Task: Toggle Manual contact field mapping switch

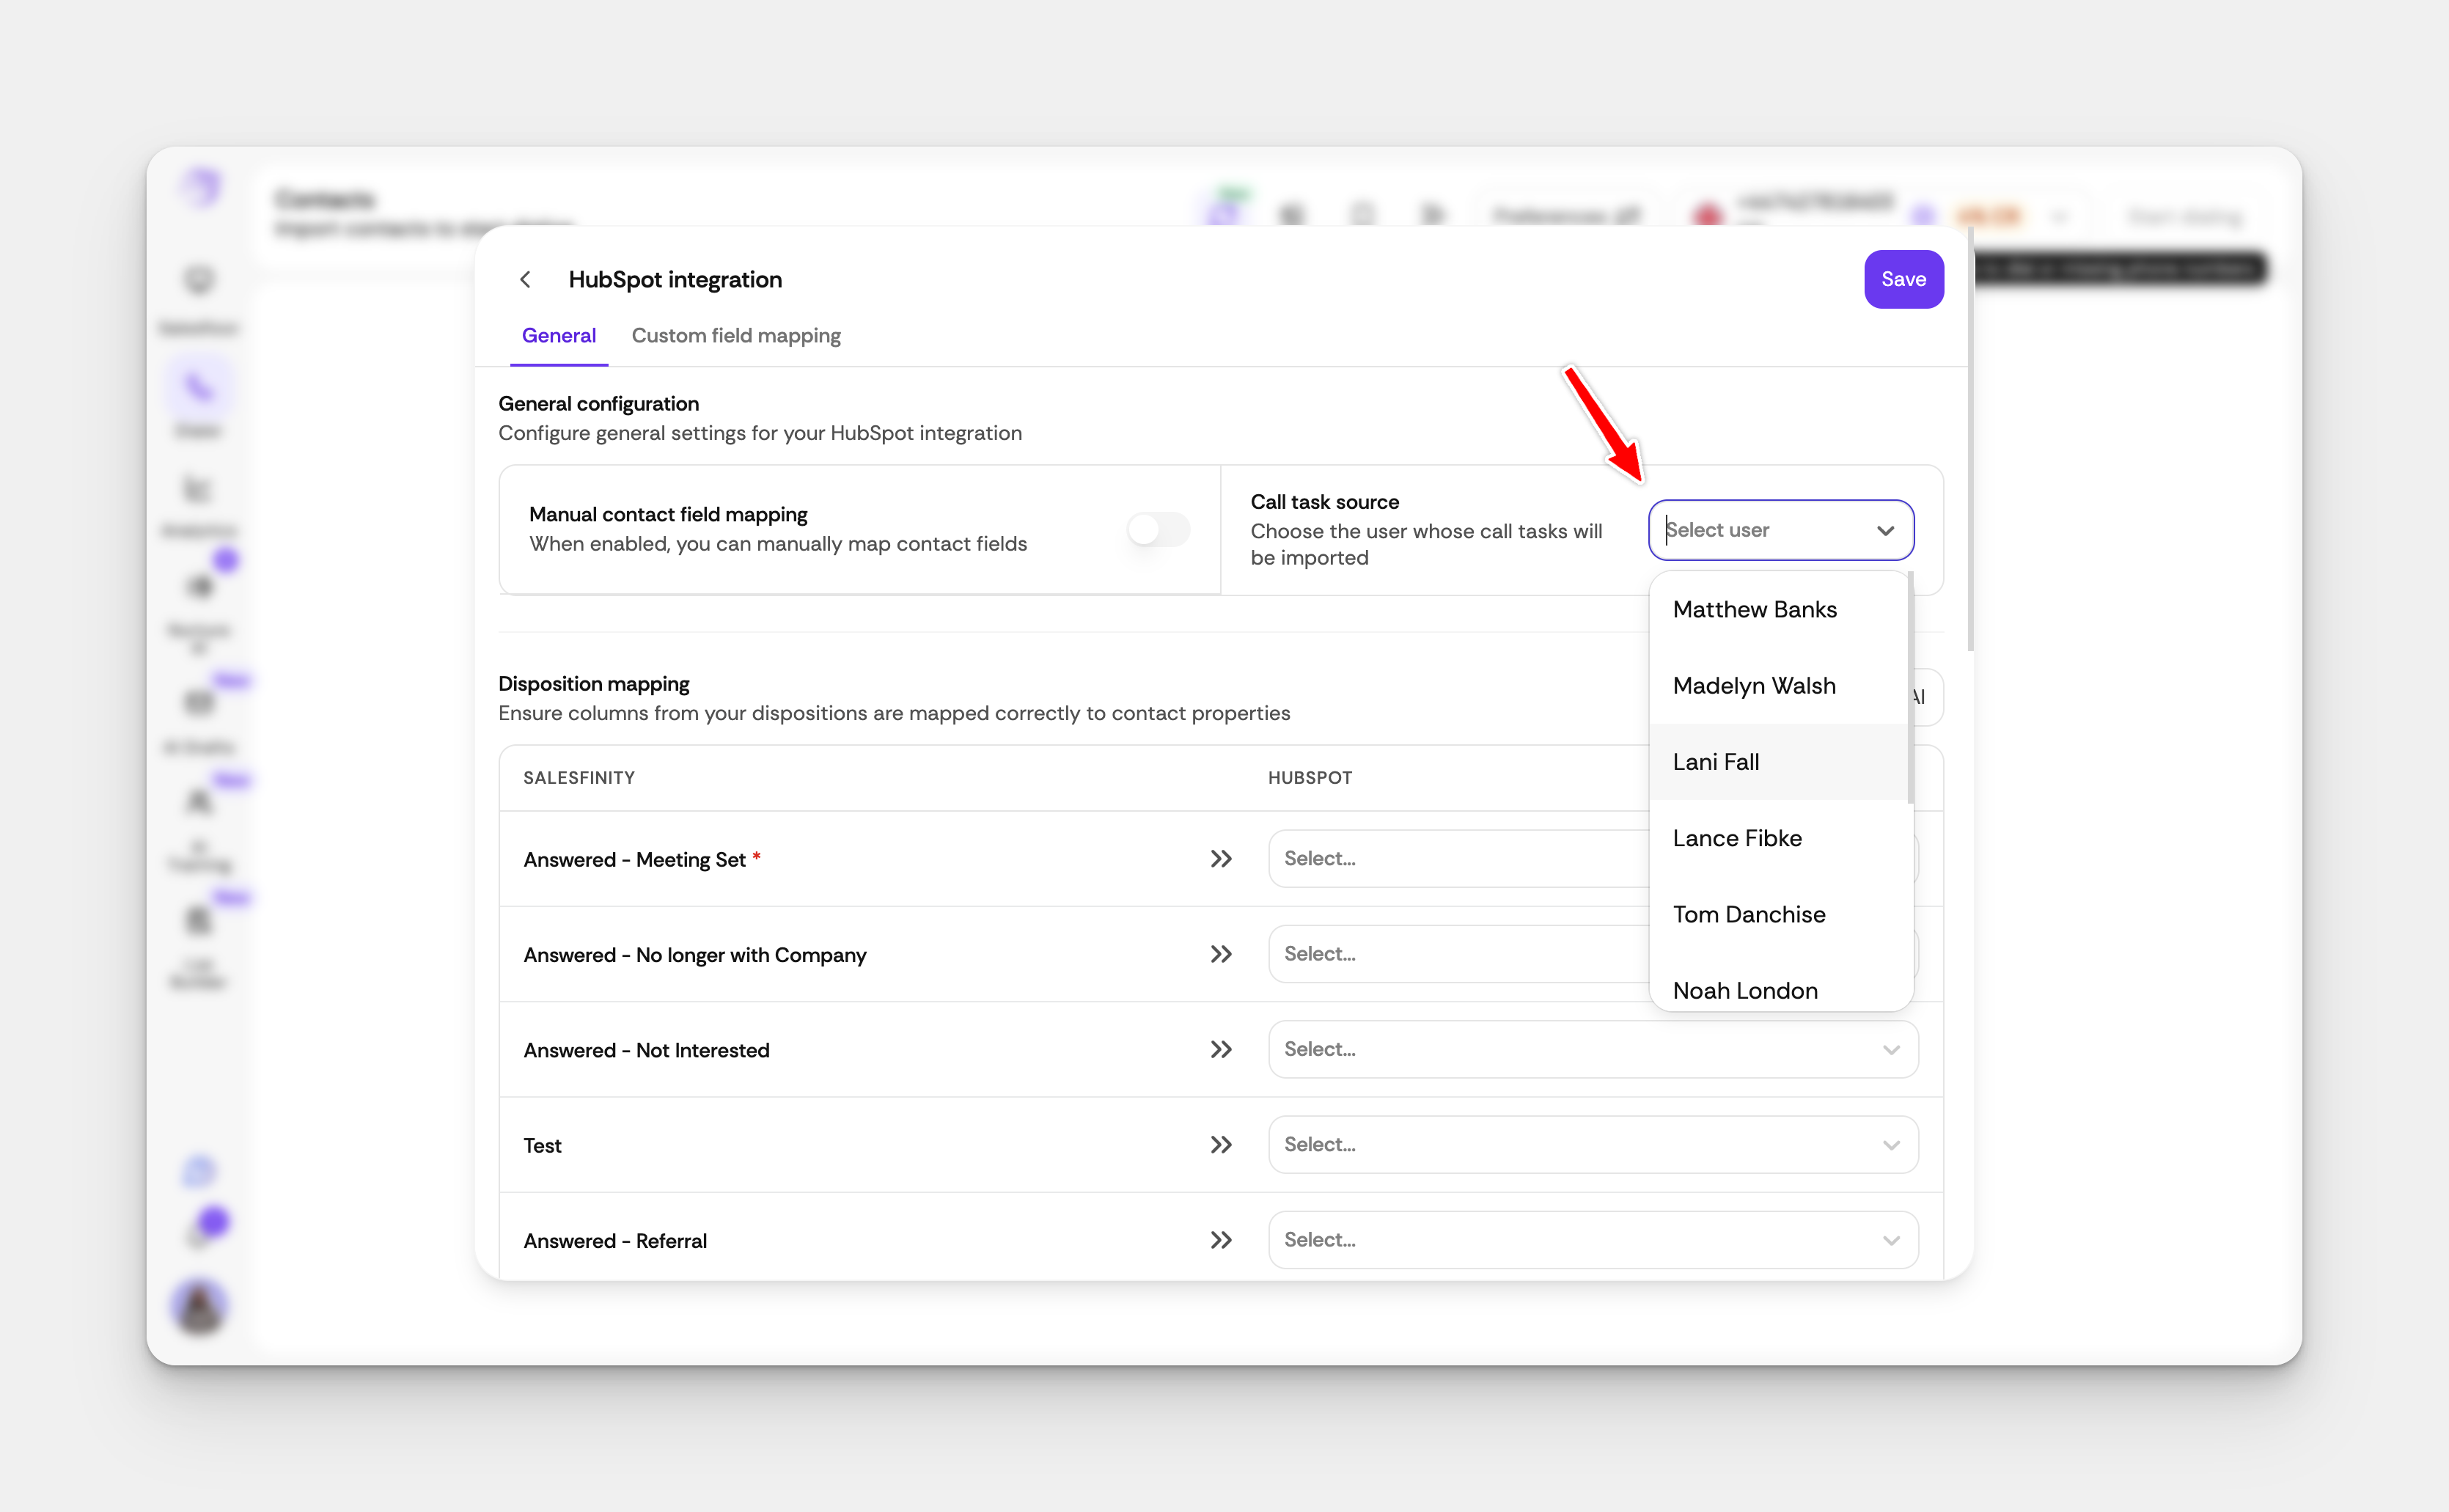Action: [1158, 529]
